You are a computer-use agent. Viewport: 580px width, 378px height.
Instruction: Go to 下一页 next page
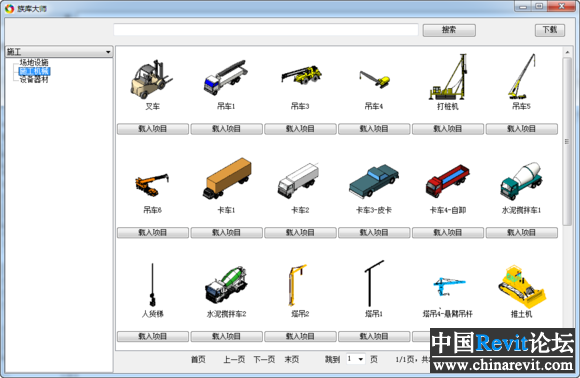click(264, 359)
